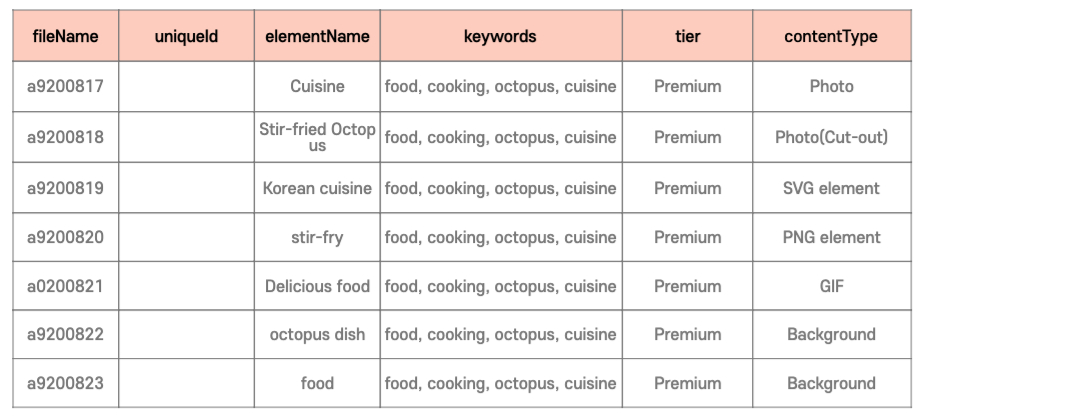This screenshot has width=1080, height=420.
Task: Select the Korean cuisine cell
Action: pyautogui.click(x=317, y=189)
